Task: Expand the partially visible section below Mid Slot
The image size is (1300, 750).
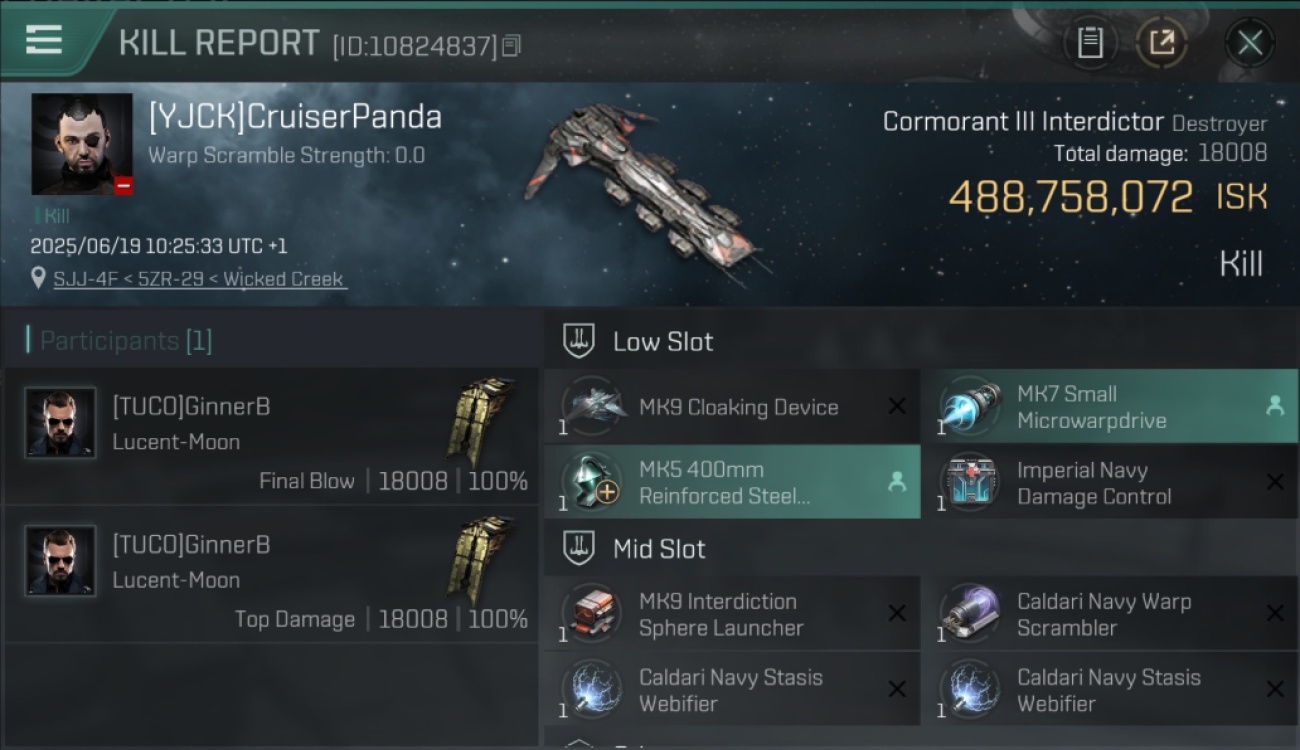Action: (579, 743)
